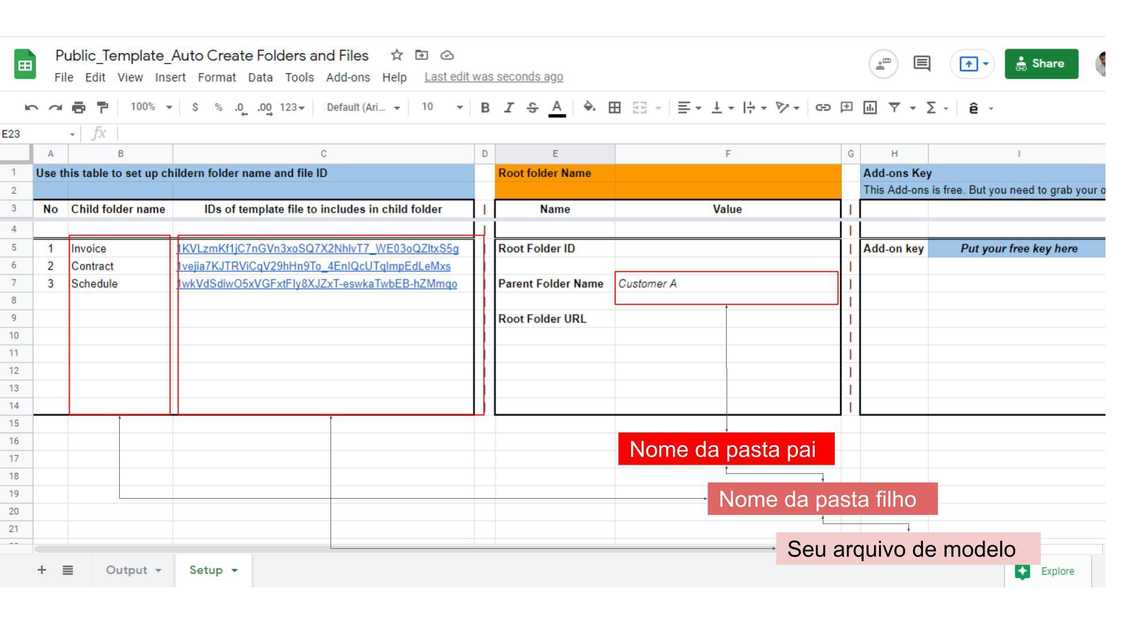
Task: Redo the last undone action
Action: 55,108
